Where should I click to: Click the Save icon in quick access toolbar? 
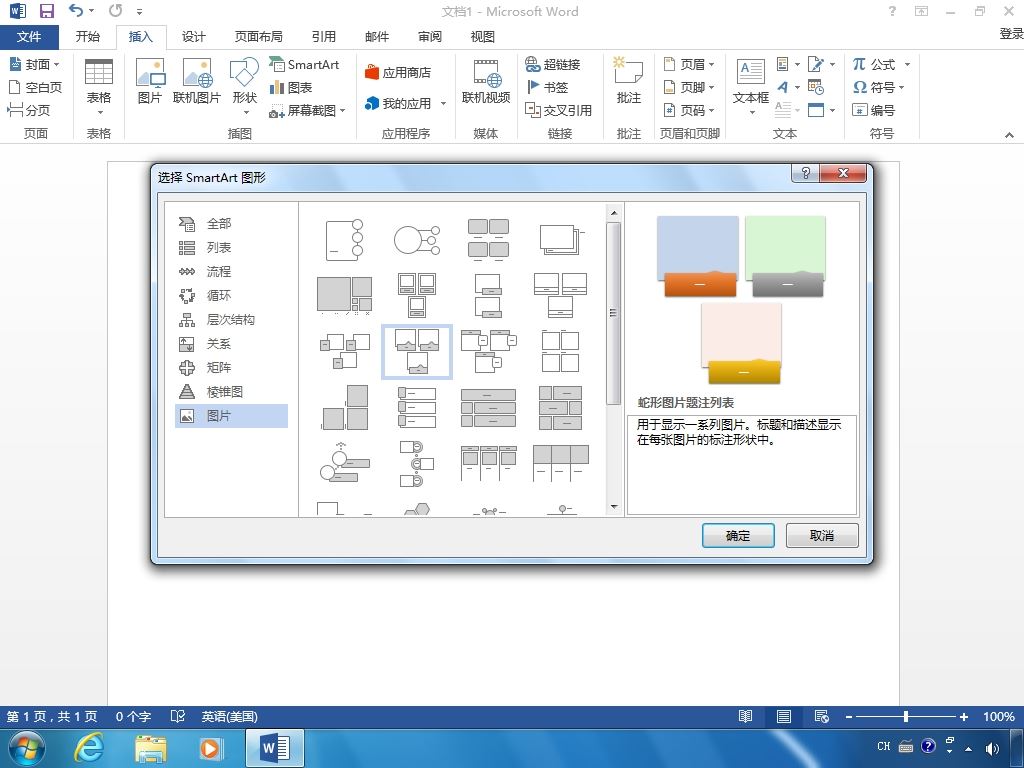(x=46, y=11)
